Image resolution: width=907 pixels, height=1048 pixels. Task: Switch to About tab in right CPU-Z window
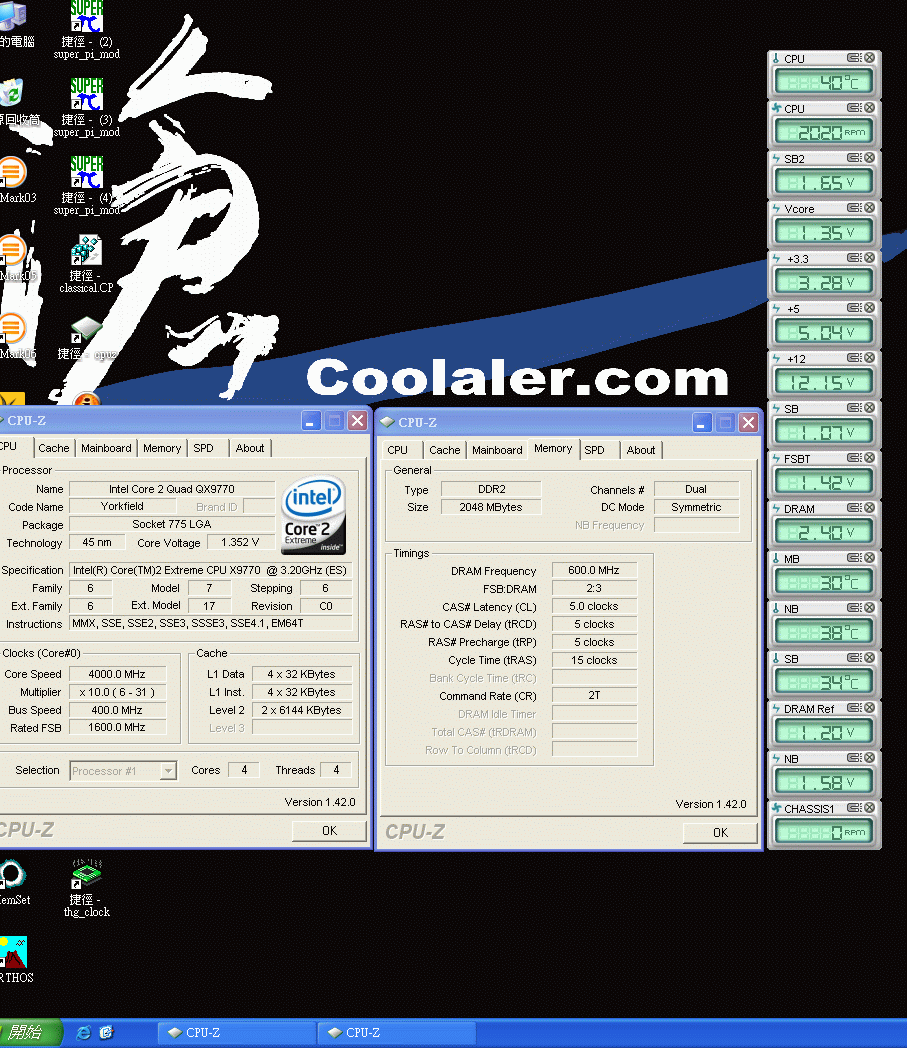tap(641, 450)
